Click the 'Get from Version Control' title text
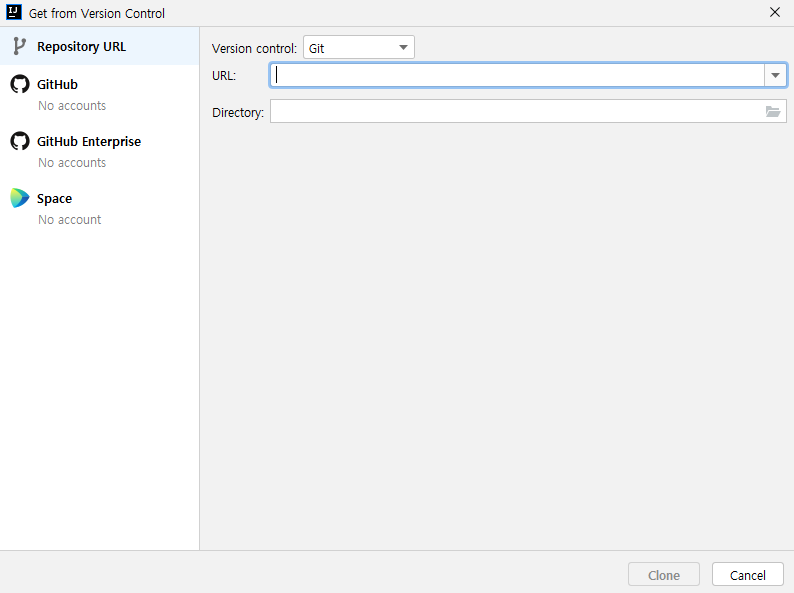Viewport: 794px width, 593px height. click(97, 14)
